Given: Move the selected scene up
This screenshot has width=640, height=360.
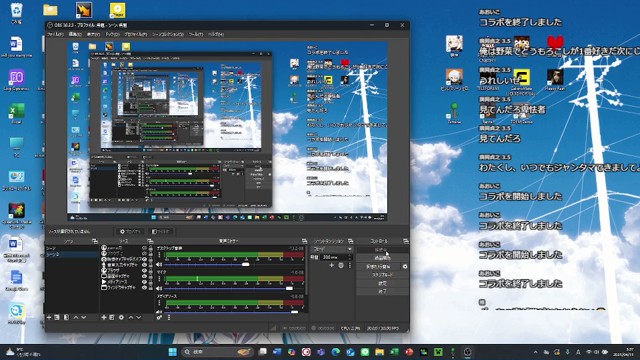Looking at the screenshot, I should pyautogui.click(x=76, y=317).
